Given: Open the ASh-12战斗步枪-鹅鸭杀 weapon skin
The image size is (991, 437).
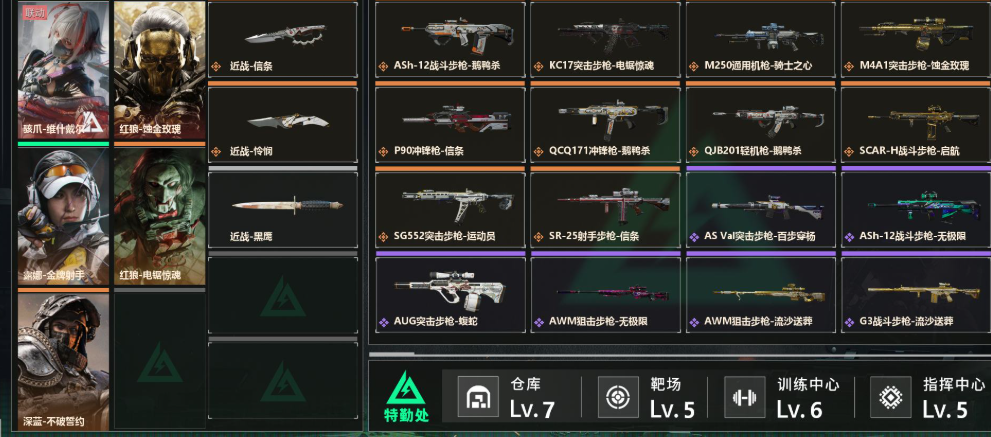Looking at the screenshot, I should click(450, 39).
